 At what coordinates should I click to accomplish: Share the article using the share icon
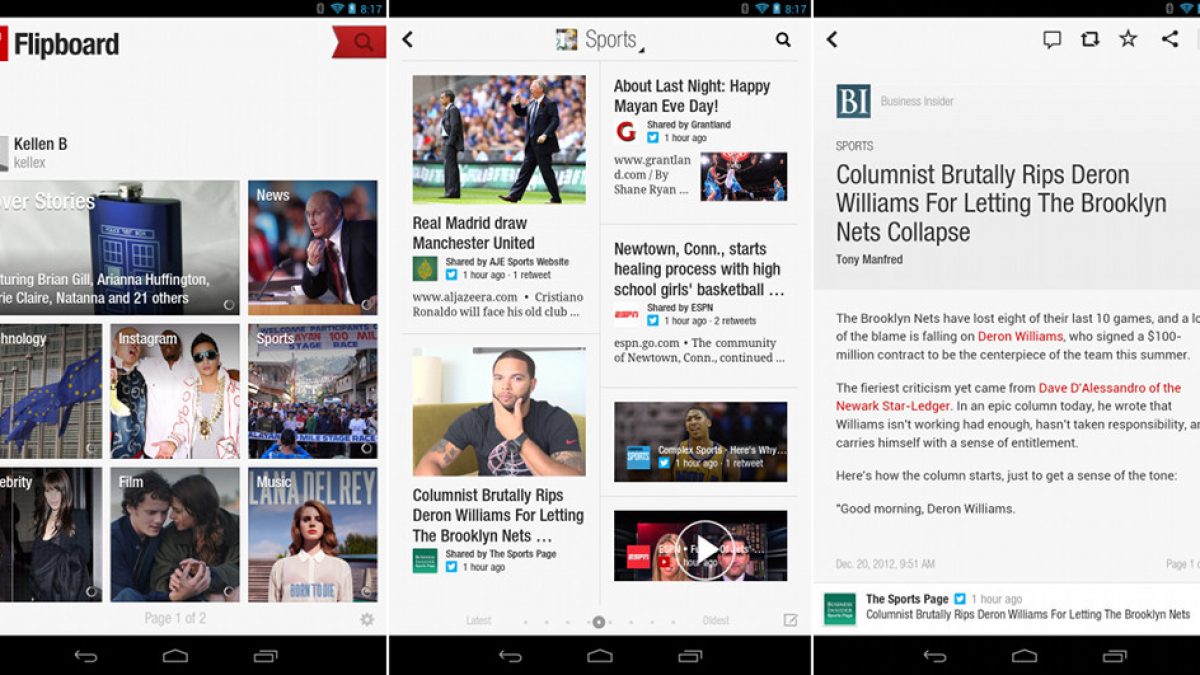[1169, 39]
